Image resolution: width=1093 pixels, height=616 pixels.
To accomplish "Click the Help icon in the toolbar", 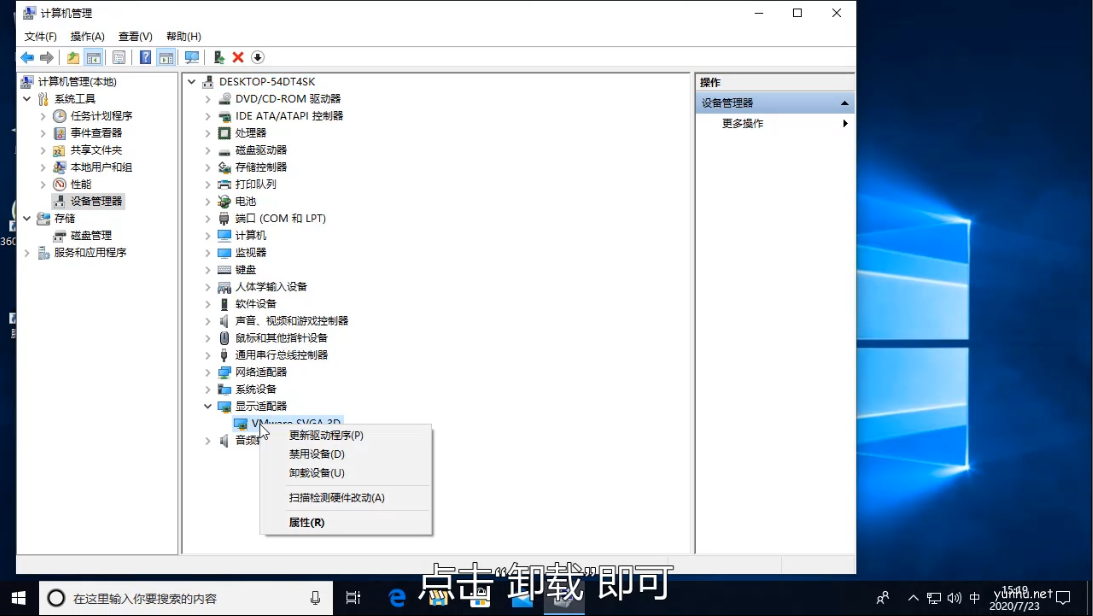I will click(x=144, y=57).
